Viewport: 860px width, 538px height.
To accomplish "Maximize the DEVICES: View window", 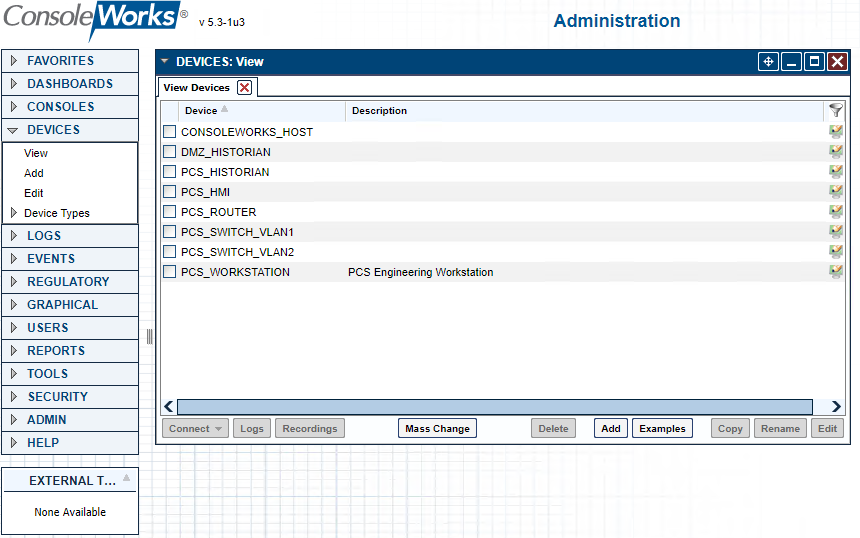I will [x=814, y=61].
